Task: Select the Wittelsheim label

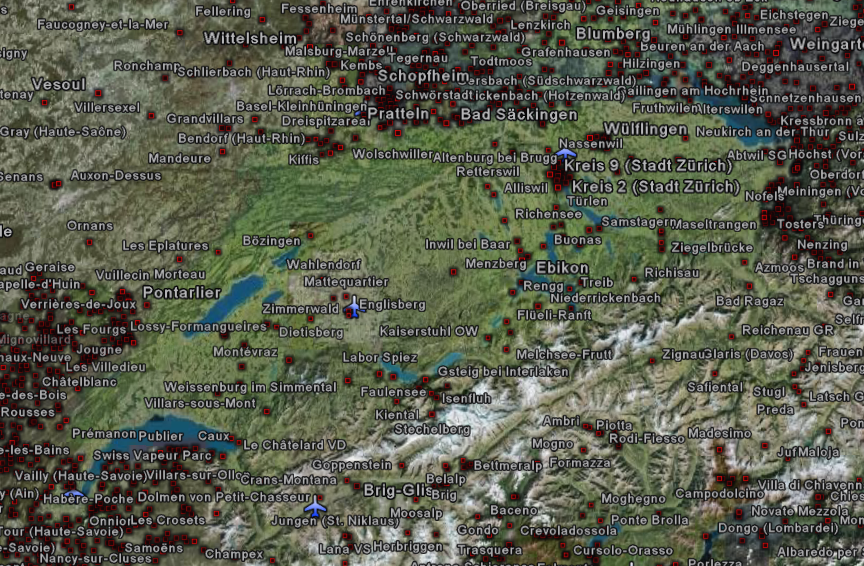Action: tap(250, 38)
